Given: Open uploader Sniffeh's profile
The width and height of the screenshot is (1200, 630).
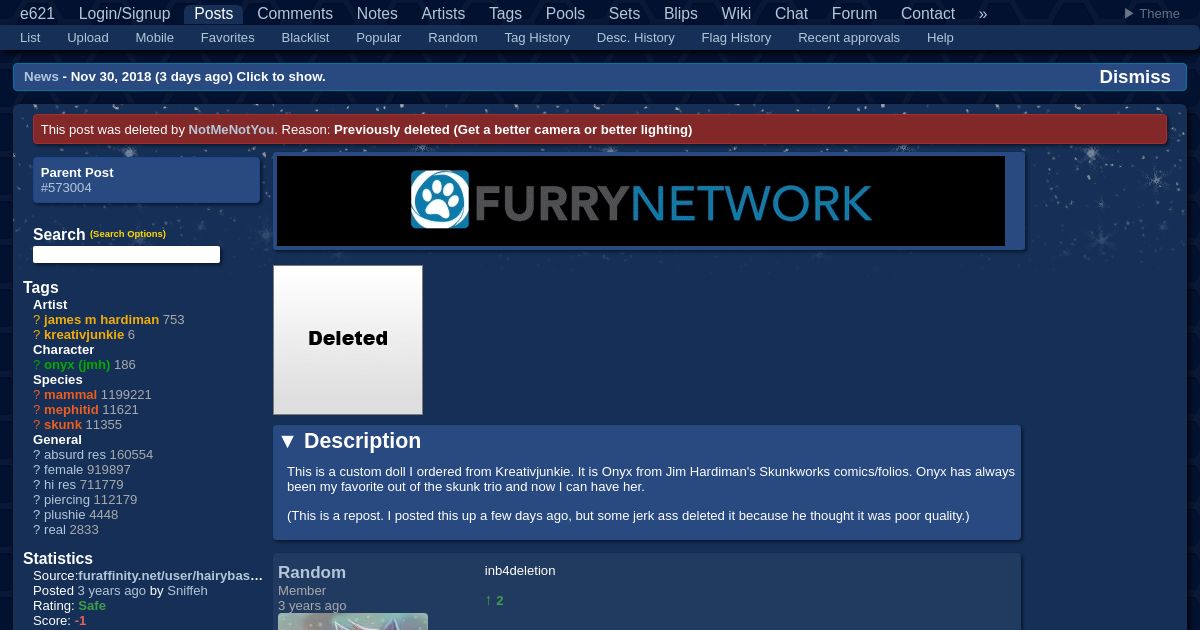Looking at the screenshot, I should point(187,591).
